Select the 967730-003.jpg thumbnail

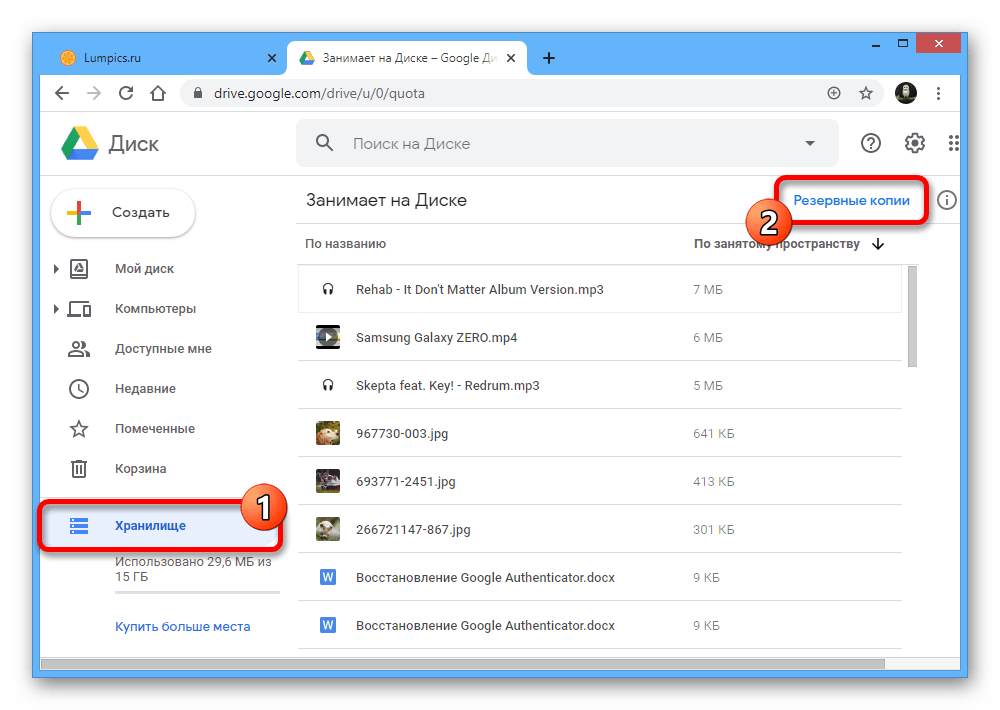tap(328, 433)
